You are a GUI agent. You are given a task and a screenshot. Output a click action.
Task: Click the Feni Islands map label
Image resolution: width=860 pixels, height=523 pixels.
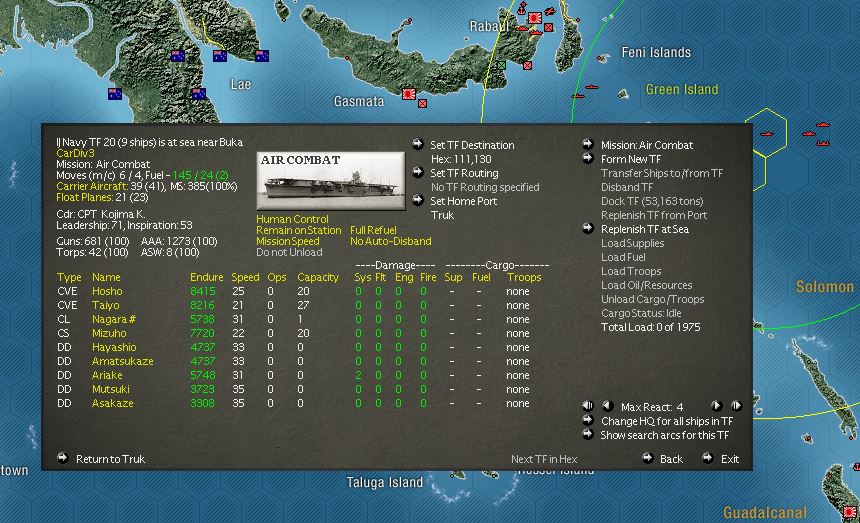click(656, 53)
